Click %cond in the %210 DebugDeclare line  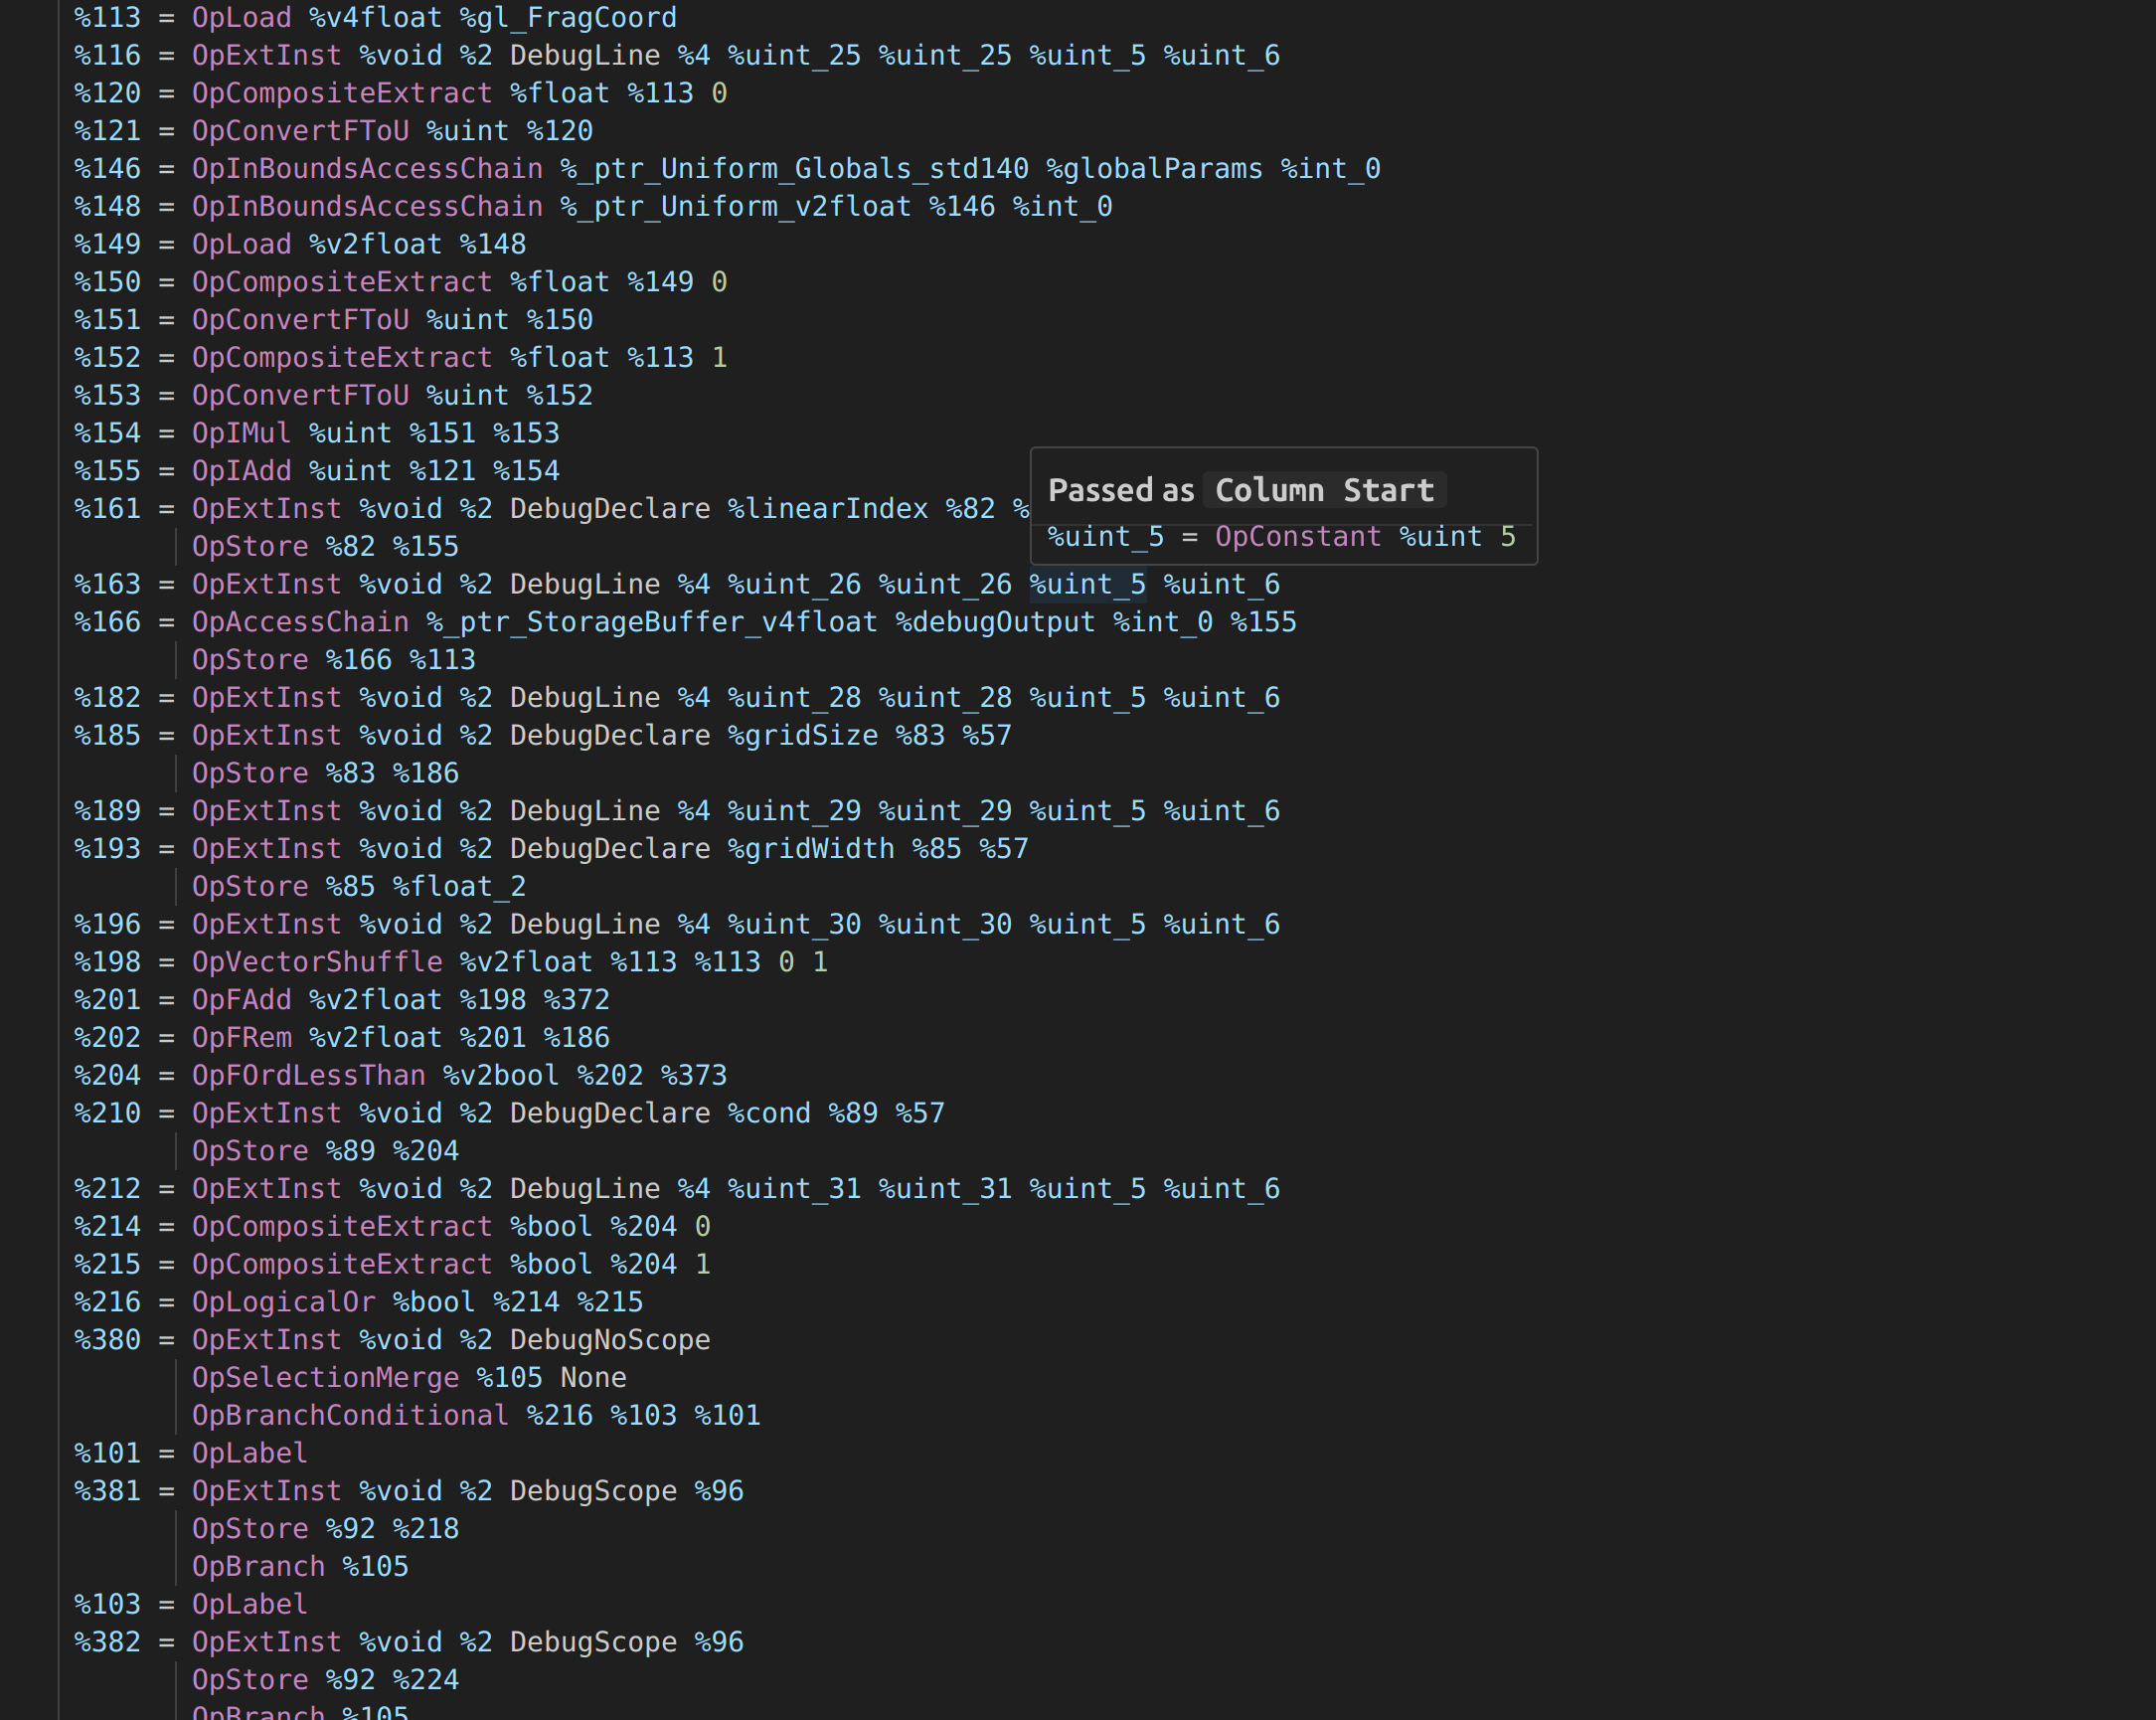tap(769, 1113)
